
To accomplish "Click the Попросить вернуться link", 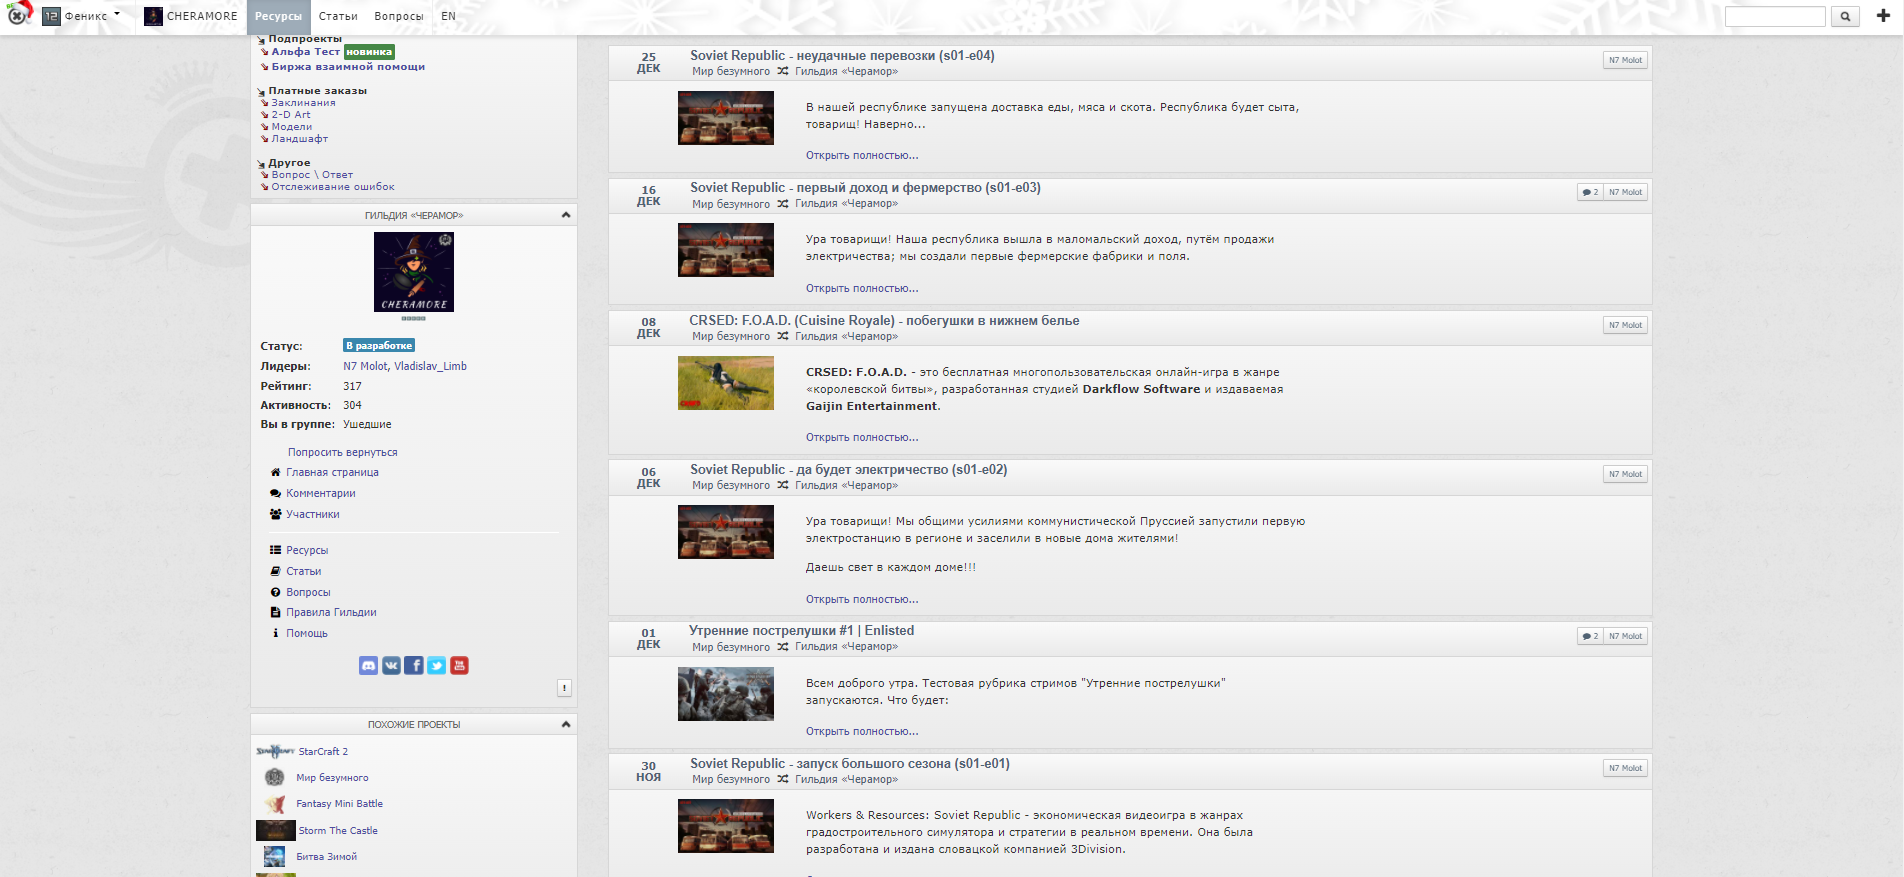I will [x=343, y=452].
